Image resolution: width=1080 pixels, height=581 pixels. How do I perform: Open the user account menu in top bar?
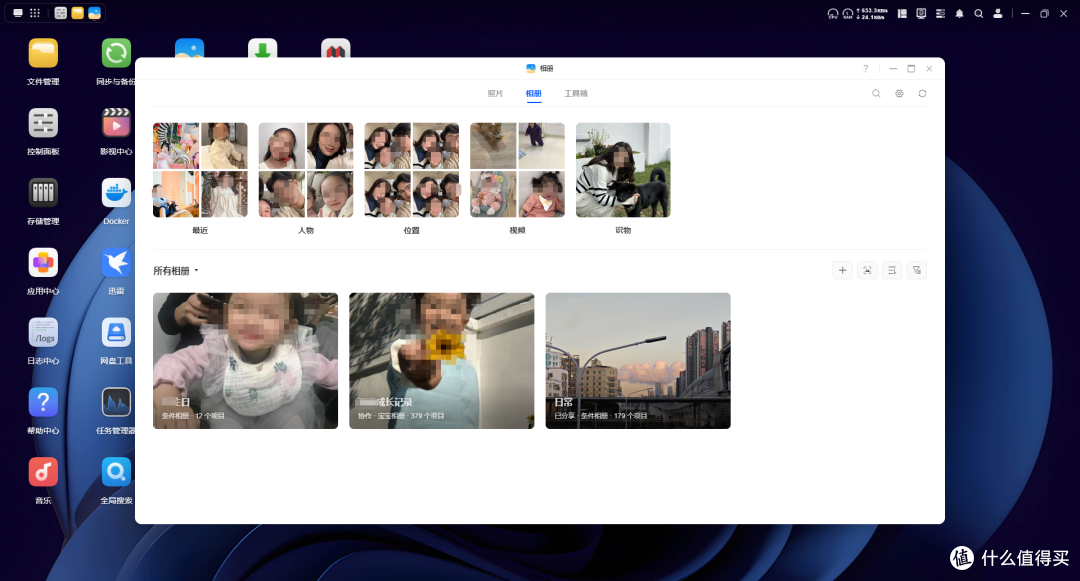[997, 14]
